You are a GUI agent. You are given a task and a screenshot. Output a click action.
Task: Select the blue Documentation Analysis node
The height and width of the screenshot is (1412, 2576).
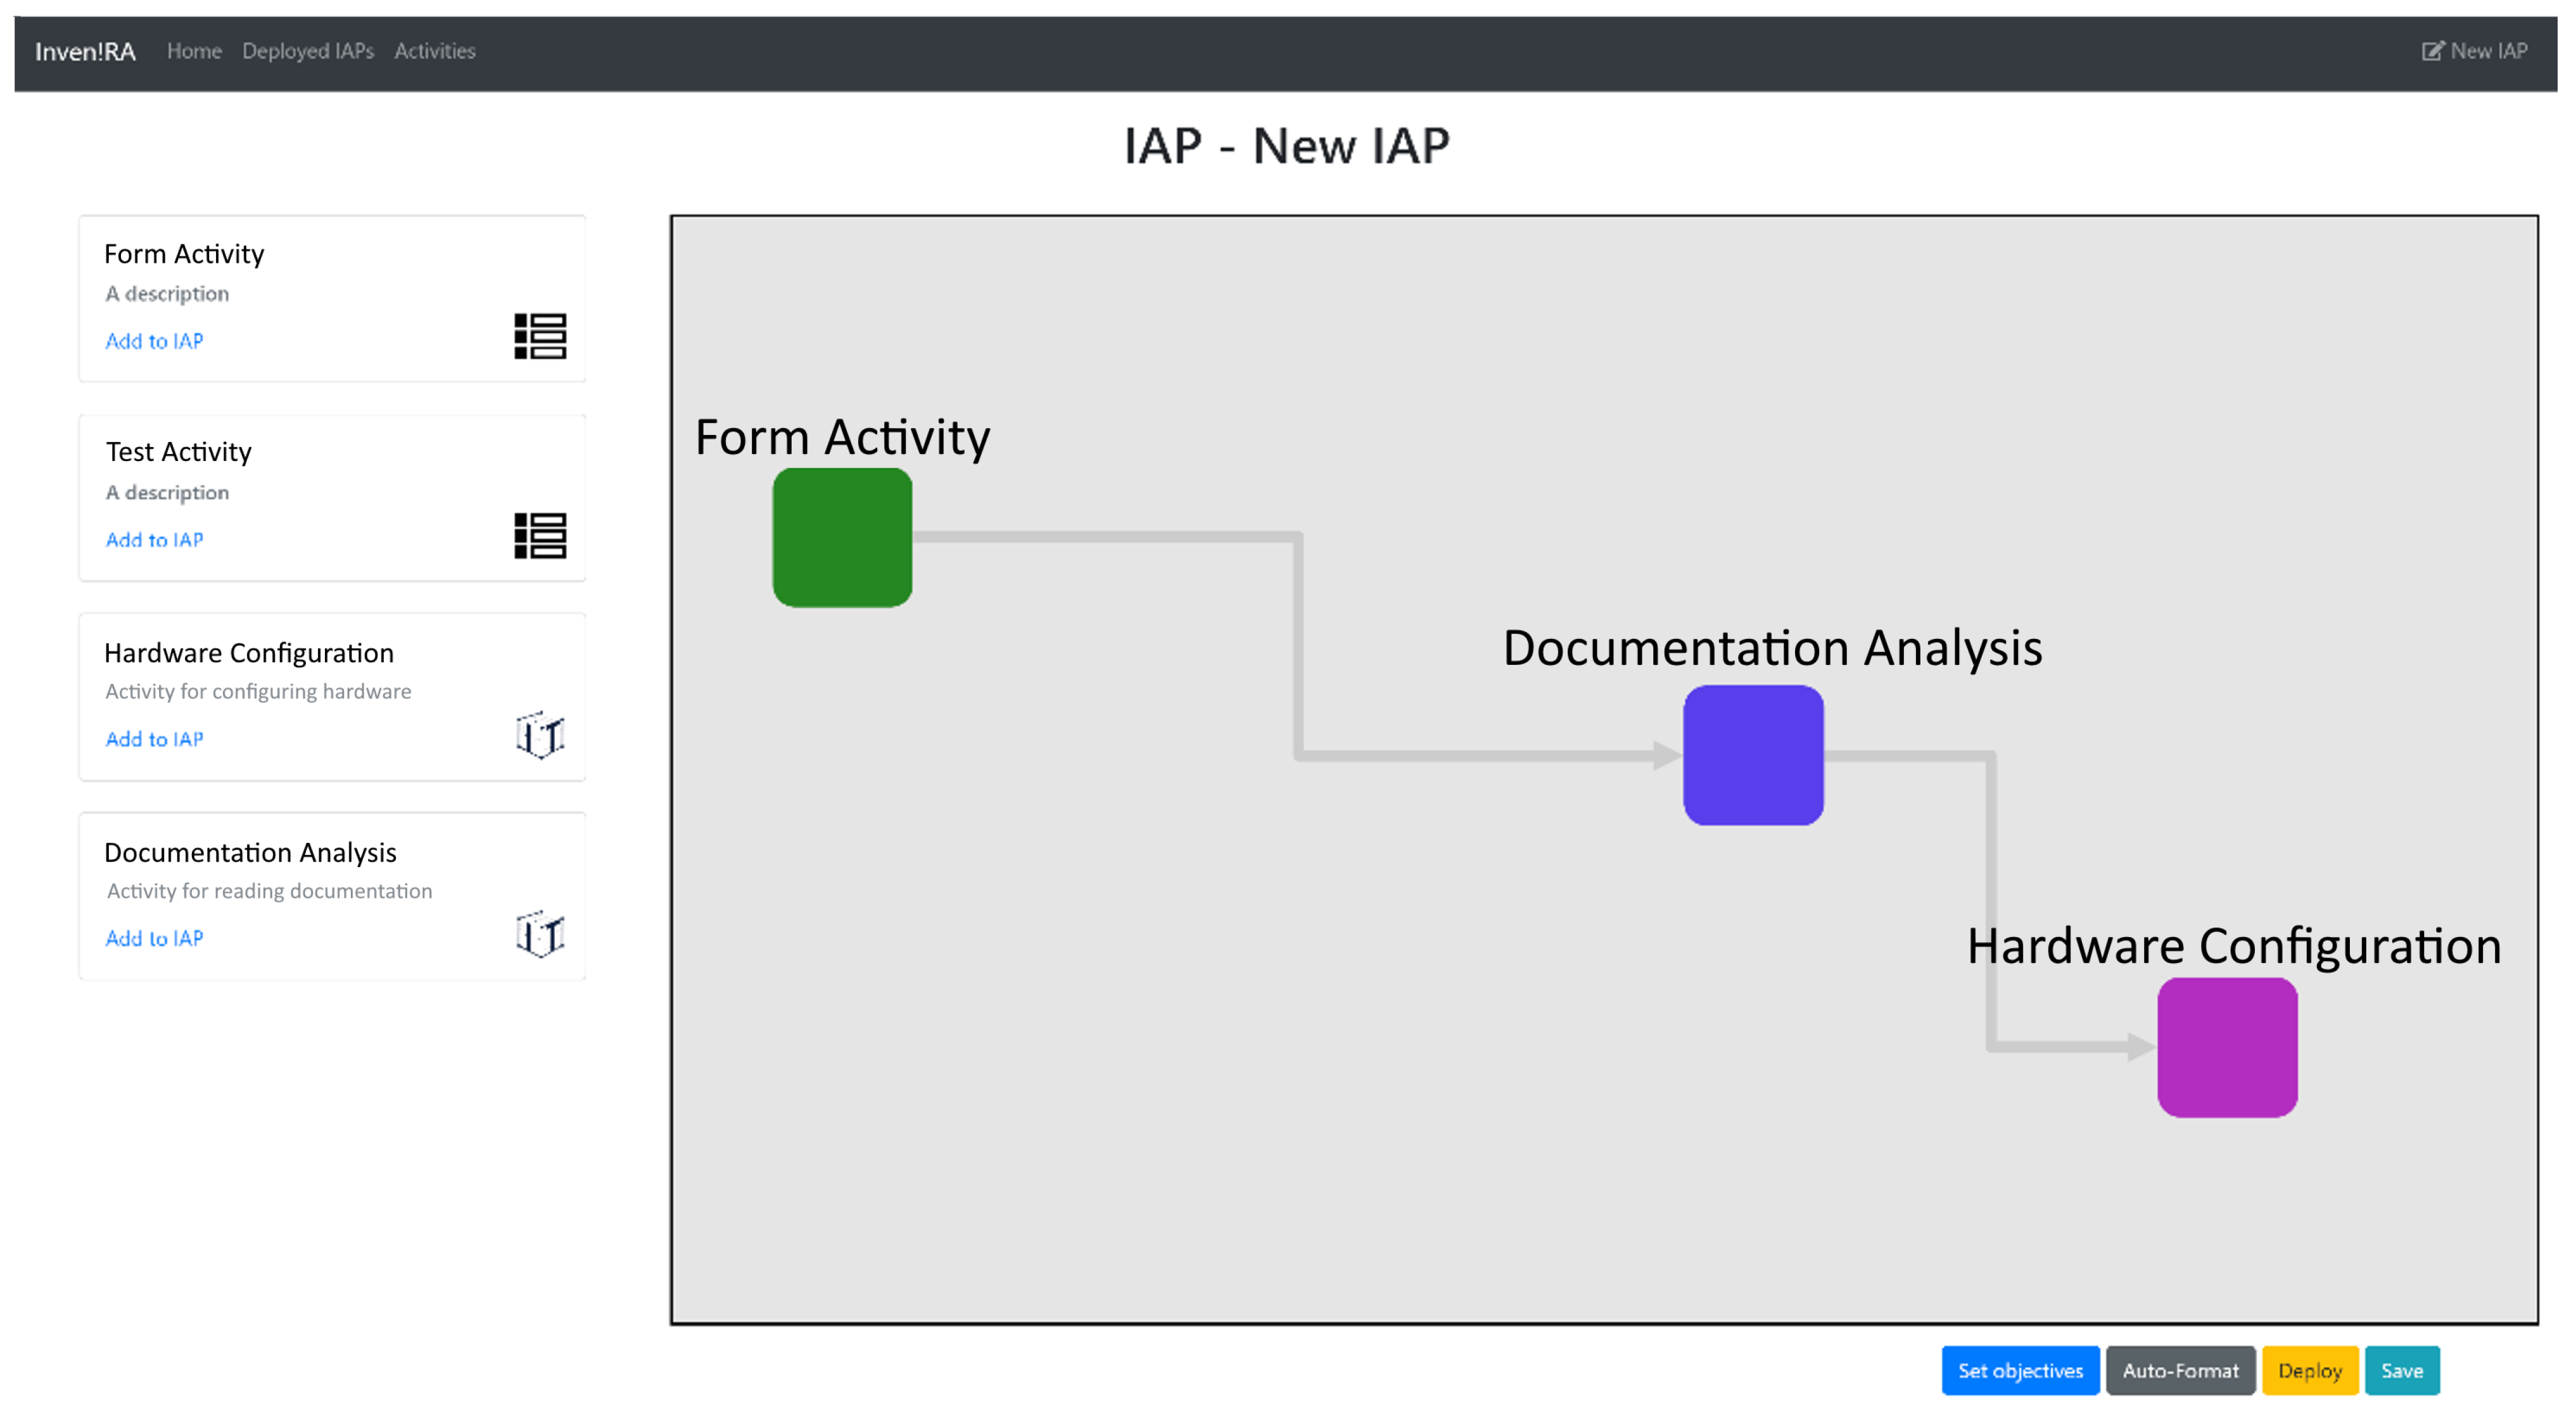(x=1753, y=755)
